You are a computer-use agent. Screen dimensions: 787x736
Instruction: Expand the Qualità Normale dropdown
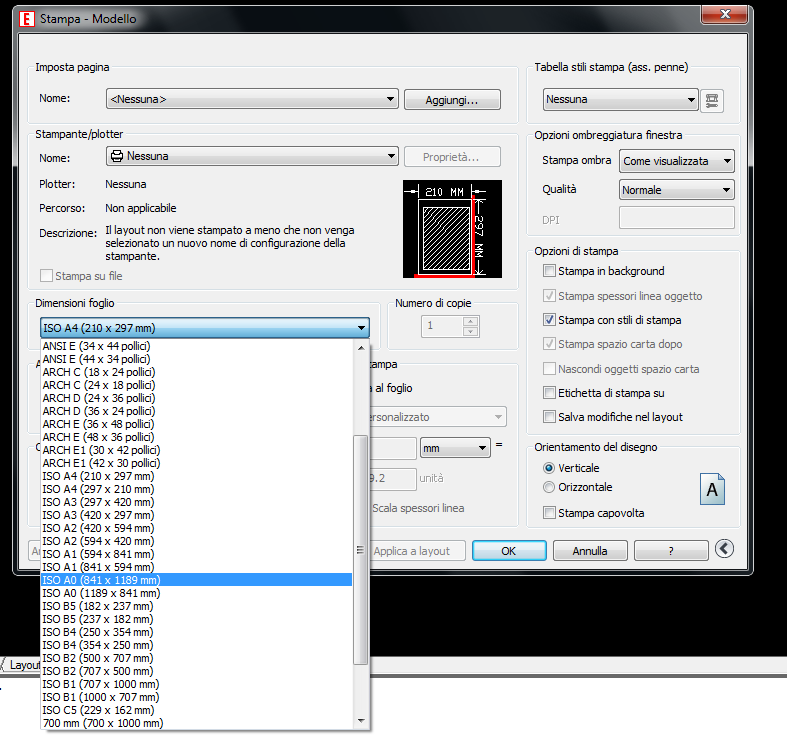point(677,190)
